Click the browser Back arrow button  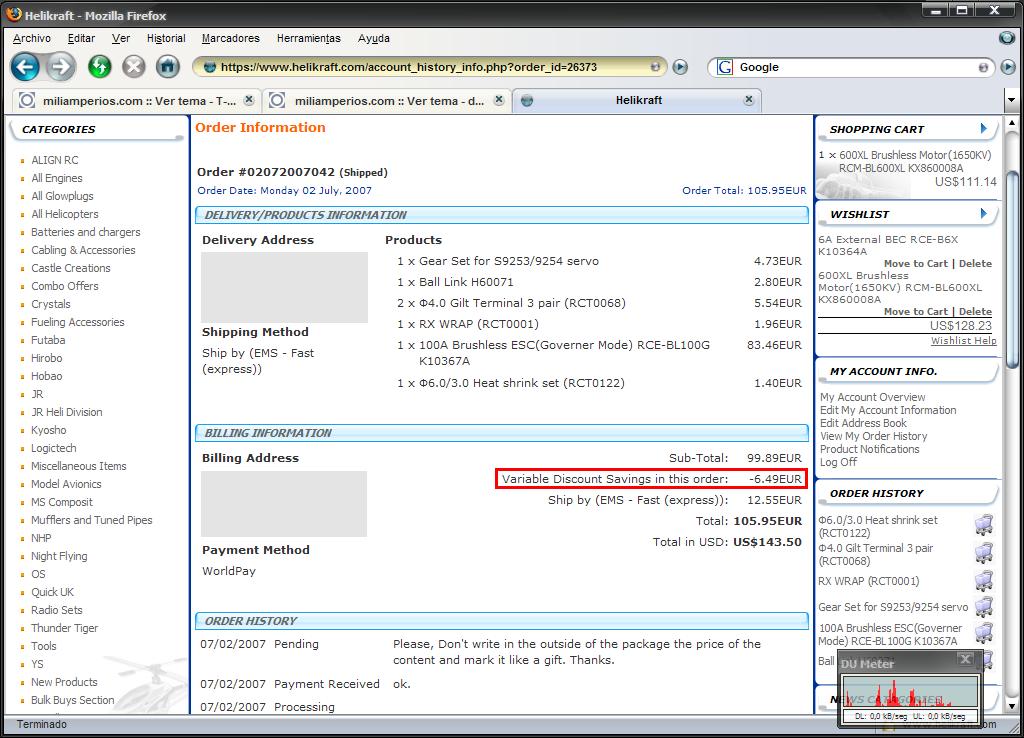[x=26, y=67]
